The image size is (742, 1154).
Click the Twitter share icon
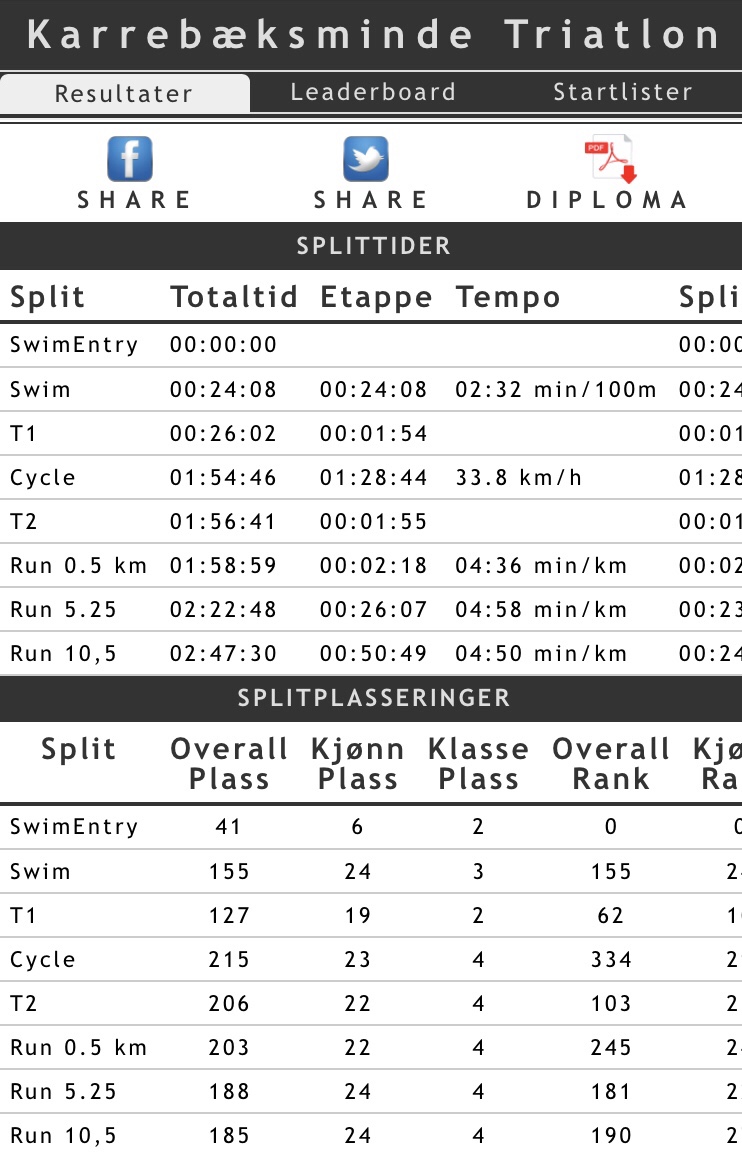pyautogui.click(x=366, y=159)
